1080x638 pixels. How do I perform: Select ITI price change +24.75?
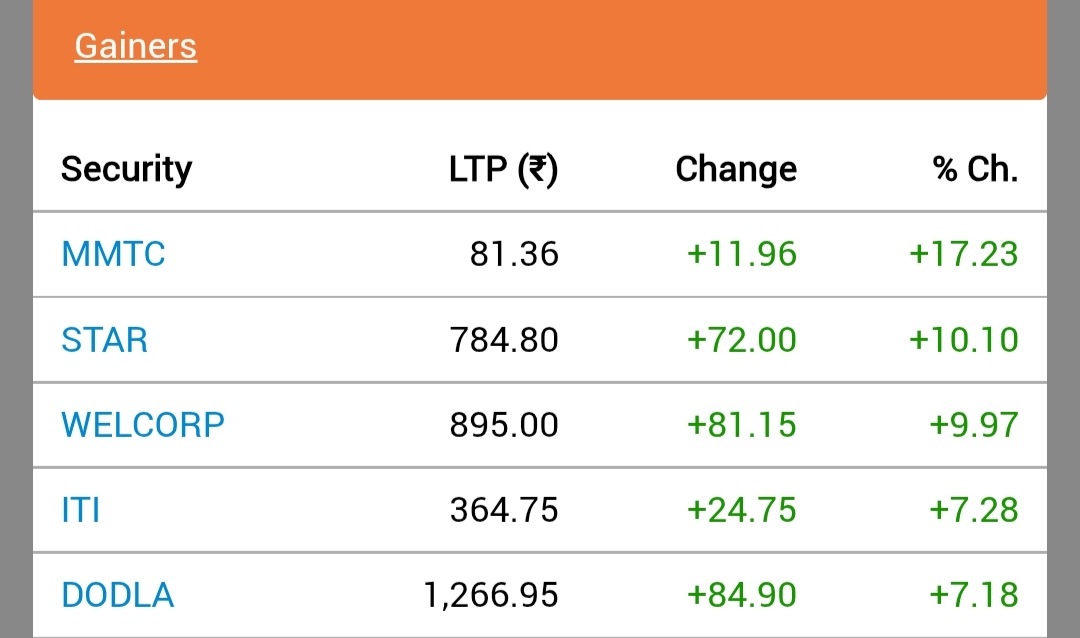point(742,511)
